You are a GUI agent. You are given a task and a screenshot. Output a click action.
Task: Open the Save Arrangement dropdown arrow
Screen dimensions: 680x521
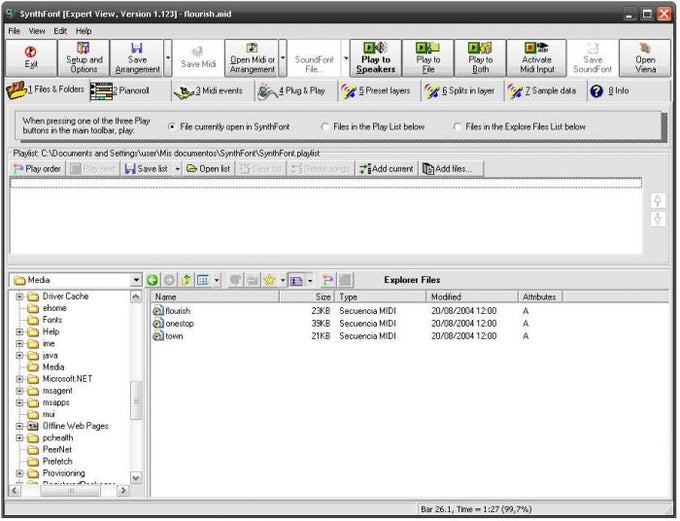(168, 58)
